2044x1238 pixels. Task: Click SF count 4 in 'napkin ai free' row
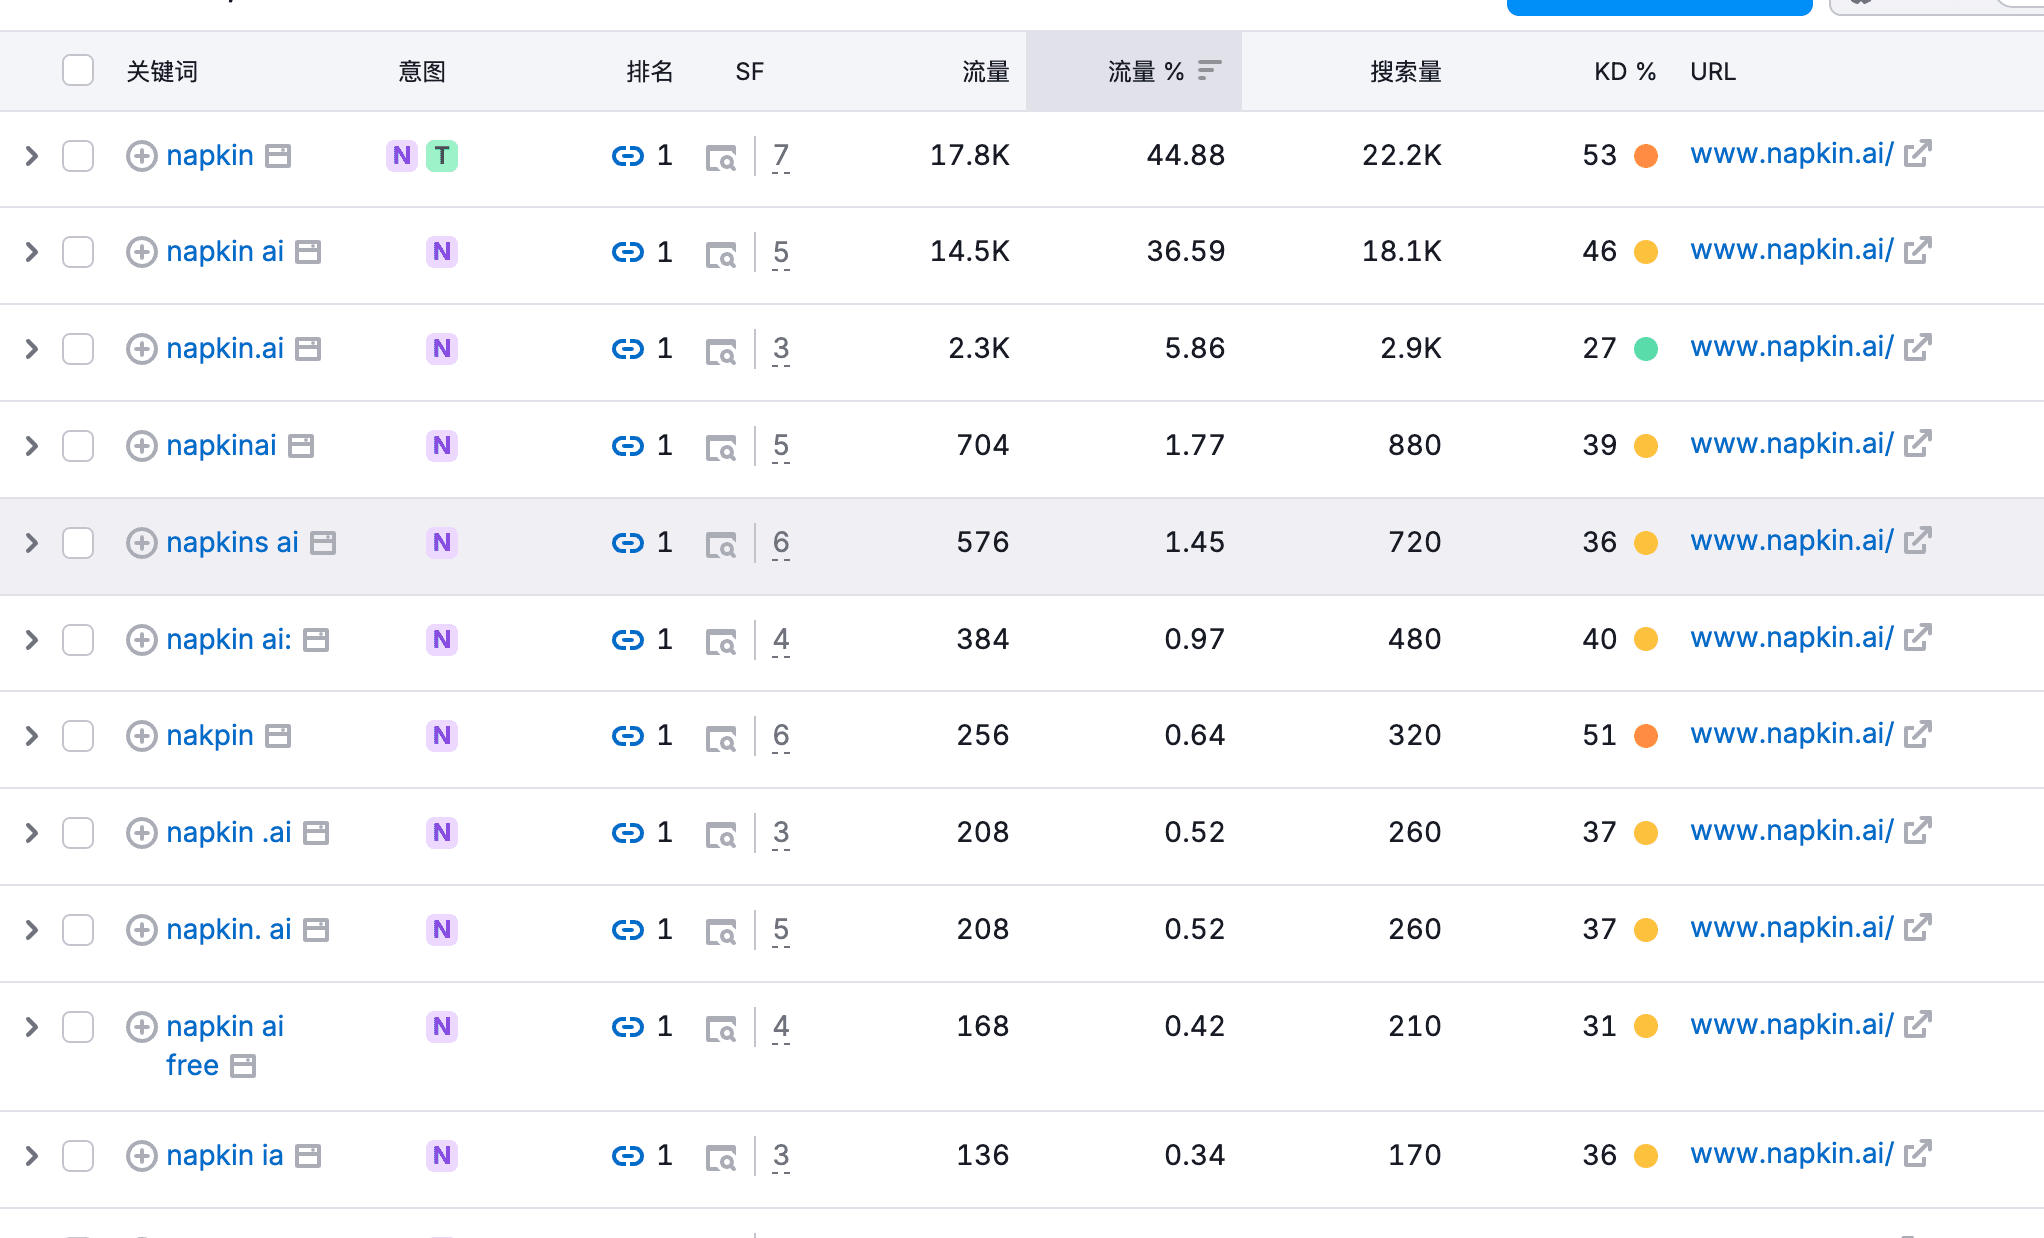click(x=781, y=1027)
